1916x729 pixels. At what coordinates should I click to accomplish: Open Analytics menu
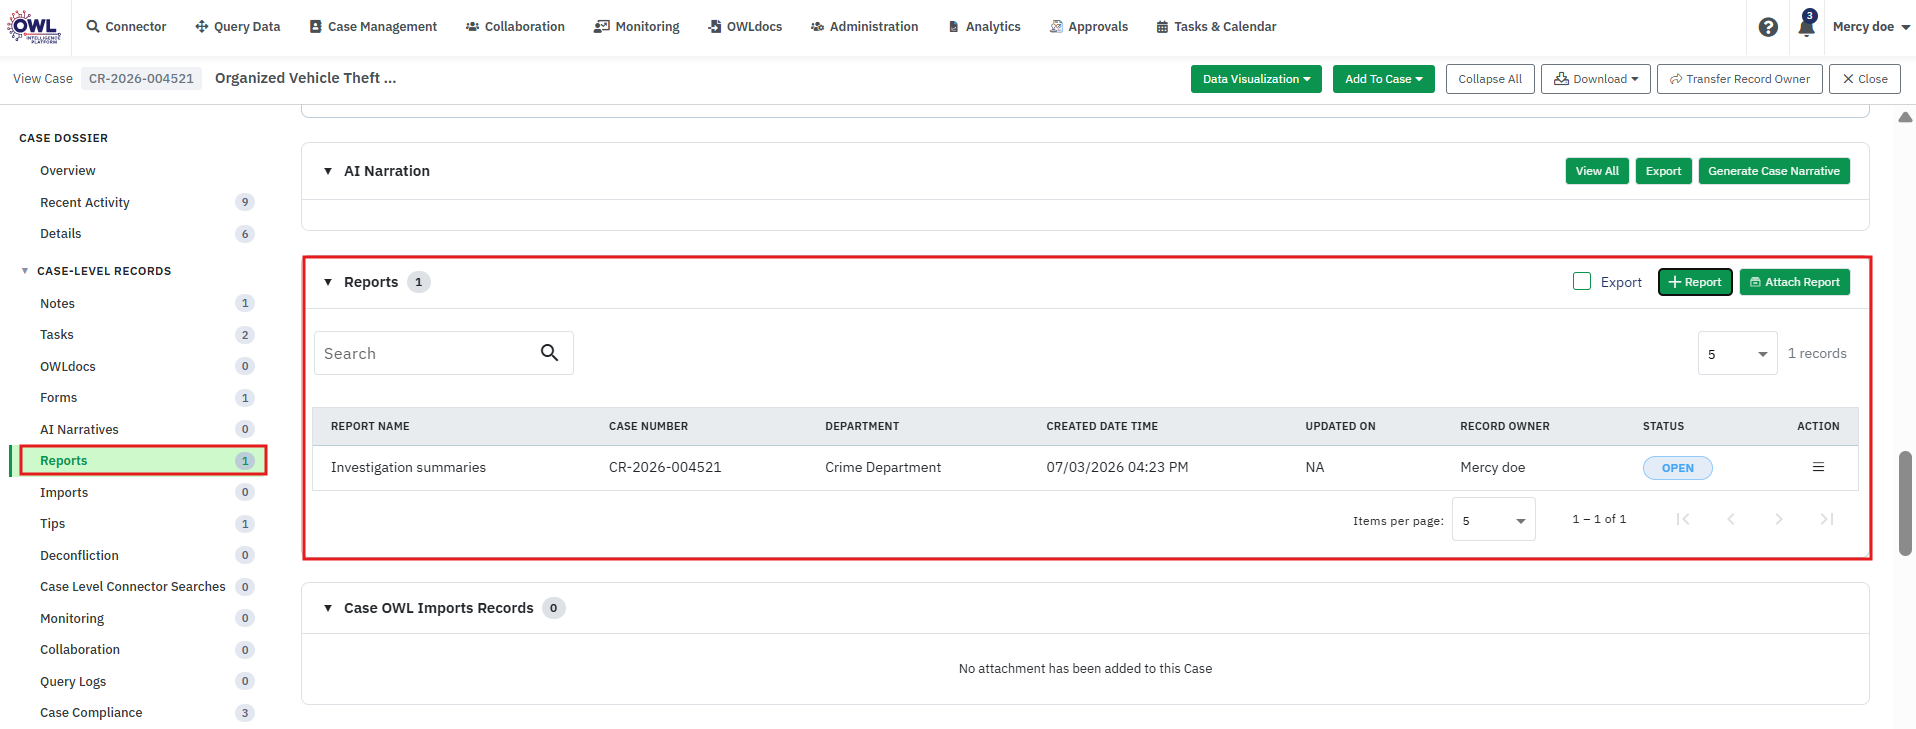(984, 27)
